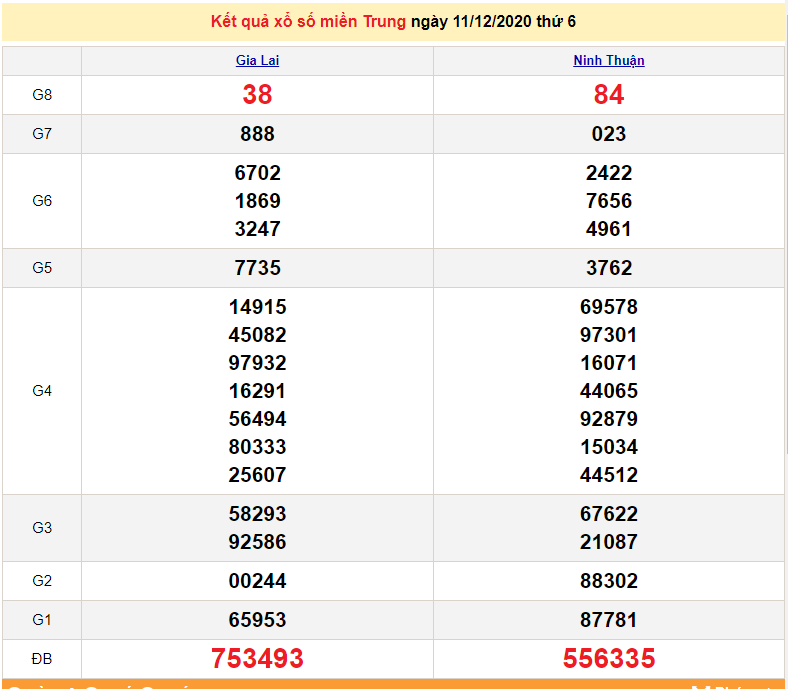The image size is (788, 689).
Task: Click the Ninh Thuận special prize 556335
Action: point(608,658)
